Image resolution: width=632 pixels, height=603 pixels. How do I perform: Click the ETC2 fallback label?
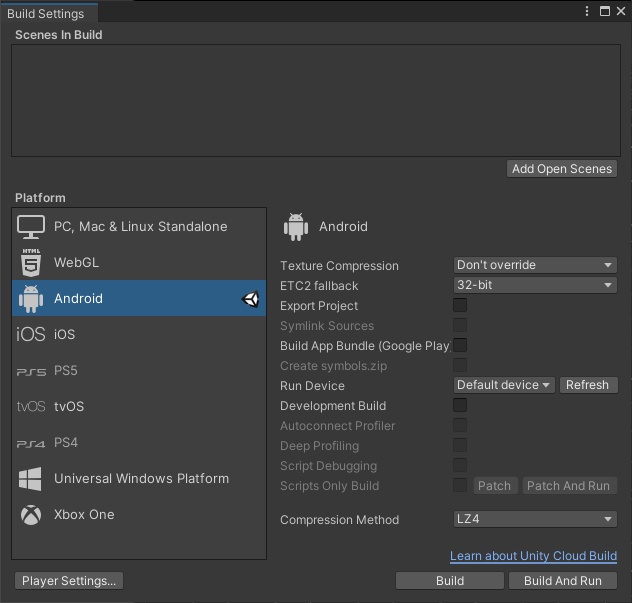(x=319, y=286)
